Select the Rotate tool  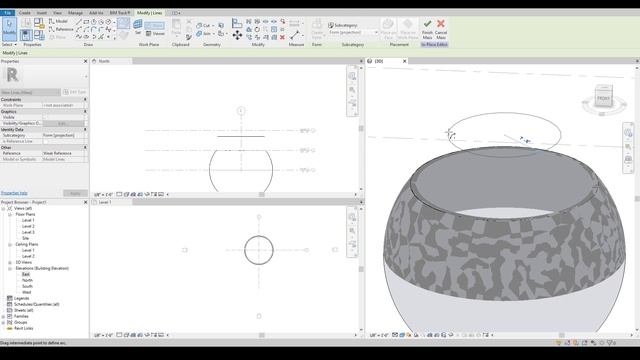[x=257, y=29]
